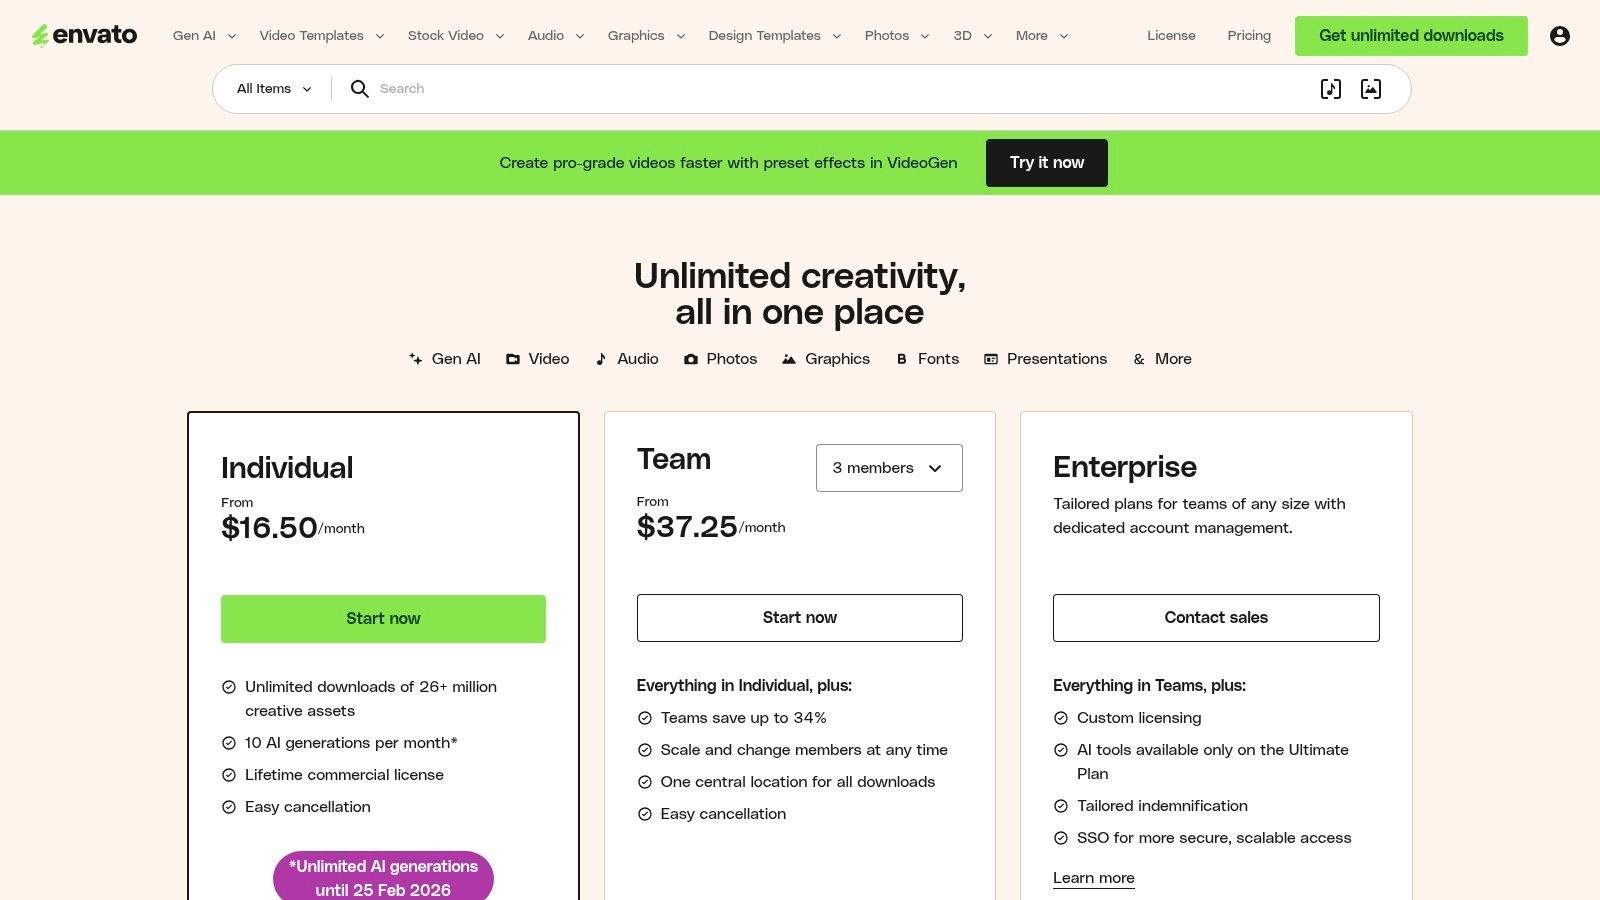Click the Fonts icon
Image resolution: width=1600 pixels, height=900 pixels.
[902, 358]
